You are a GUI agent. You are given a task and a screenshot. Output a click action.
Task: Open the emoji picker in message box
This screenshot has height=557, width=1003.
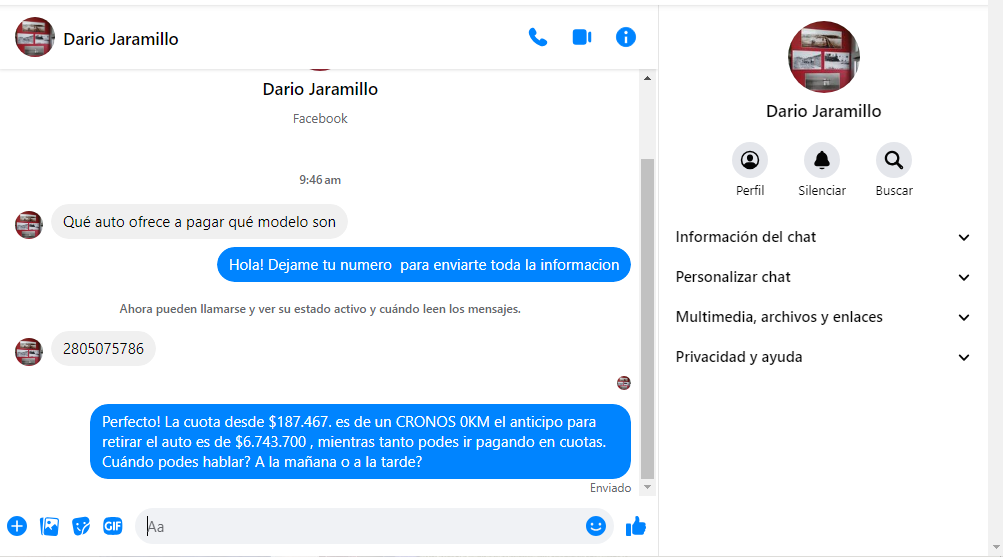[596, 526]
